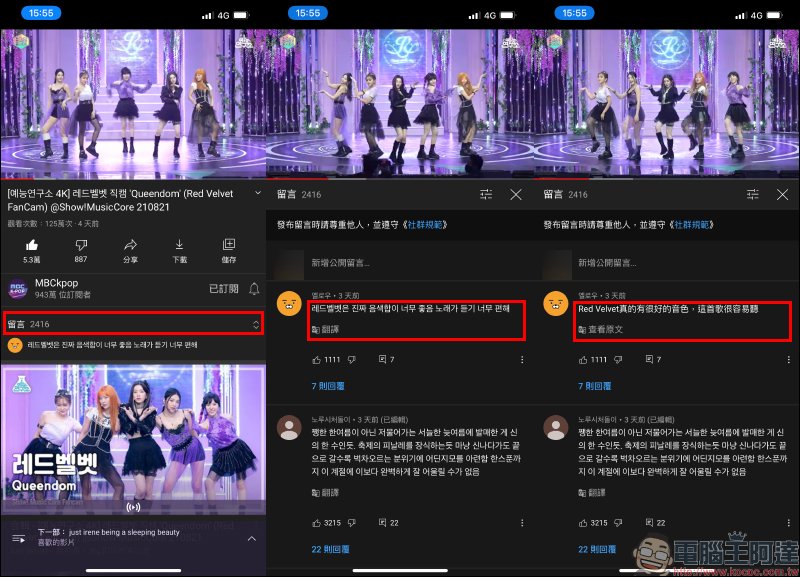Expand 7 則回覆 replies in middle screen
The width and height of the screenshot is (800, 577).
pos(329,385)
